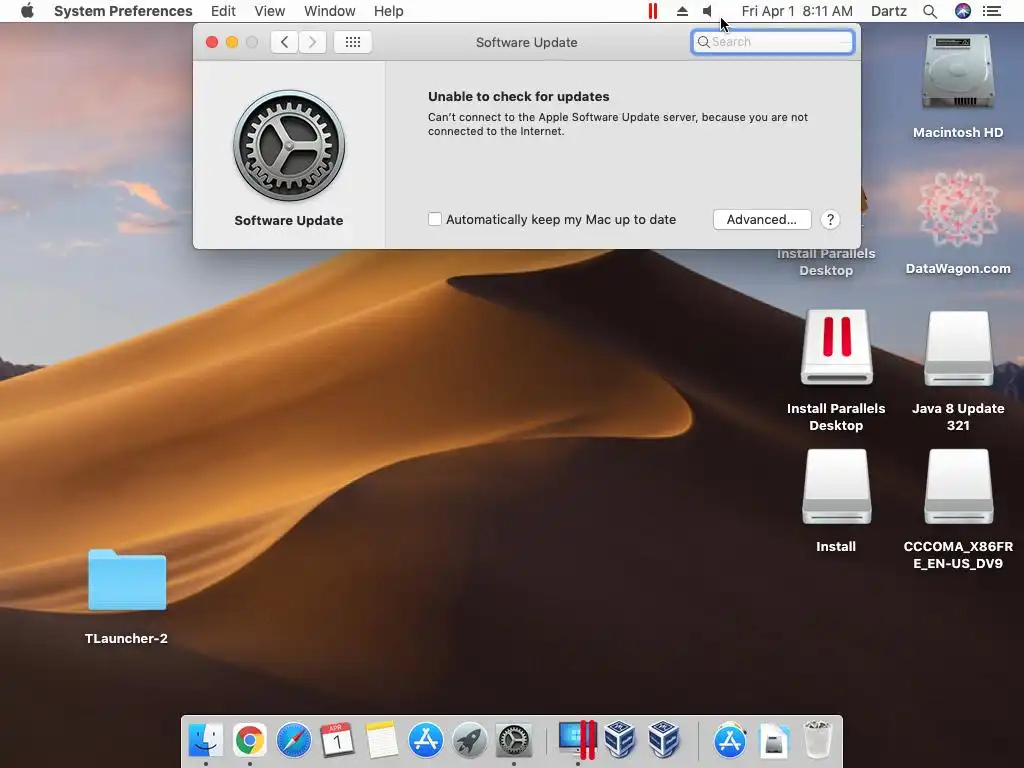The width and height of the screenshot is (1024, 768).
Task: Focus the Search field in Software Update
Action: coord(773,42)
